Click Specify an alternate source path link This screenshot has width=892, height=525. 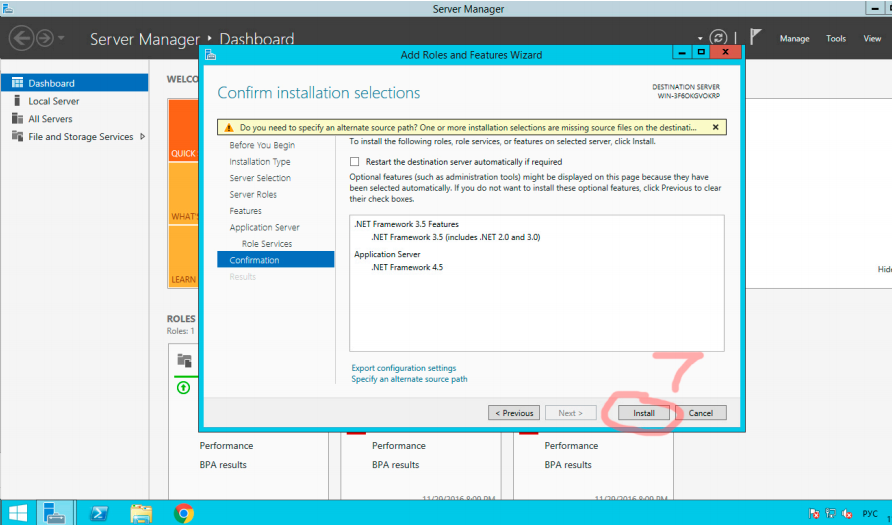click(x=409, y=380)
